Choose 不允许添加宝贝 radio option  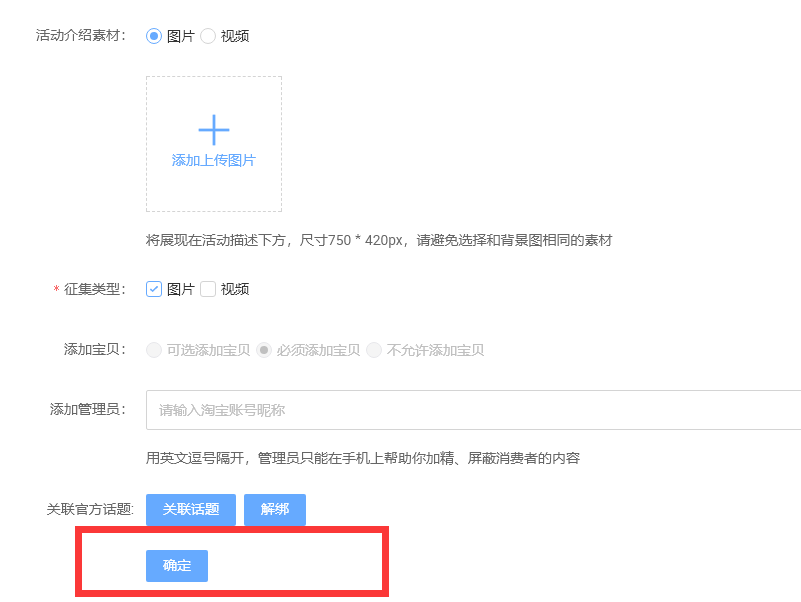pyautogui.click(x=374, y=350)
